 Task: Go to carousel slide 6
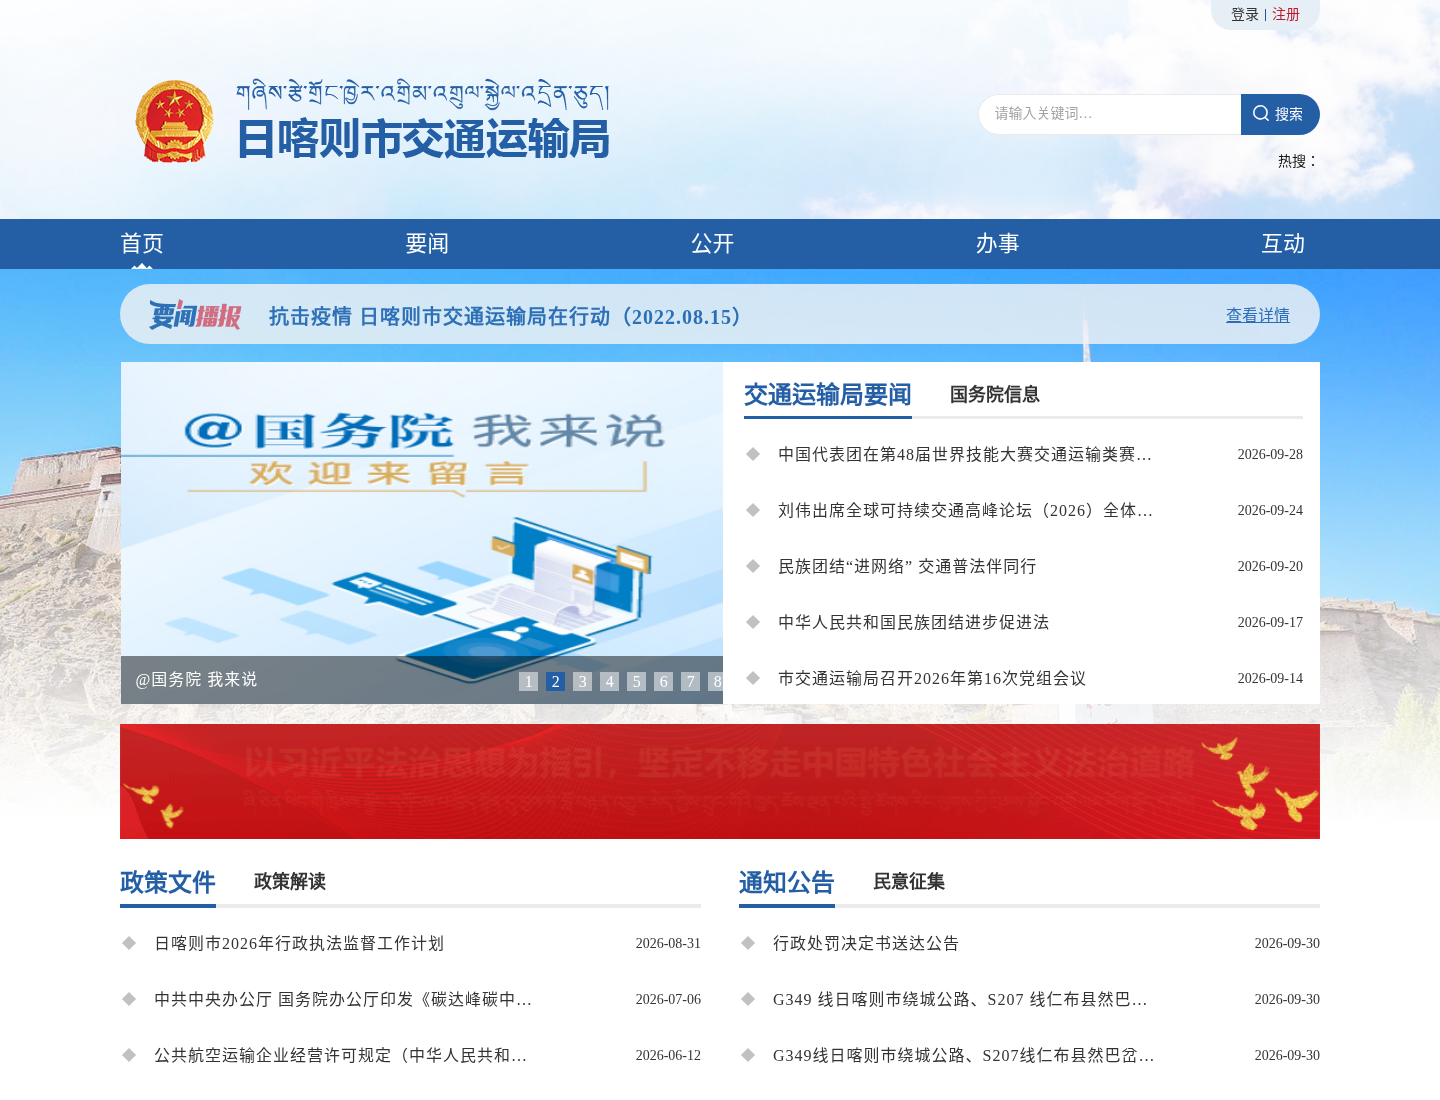tap(664, 682)
